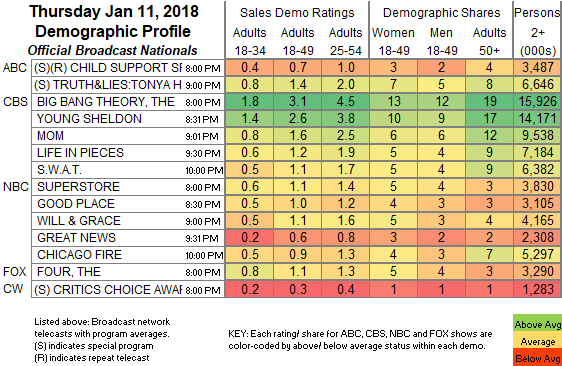Select the BIG BANG THEORY, THE row
Screen dimensions: 562x366
(296, 102)
